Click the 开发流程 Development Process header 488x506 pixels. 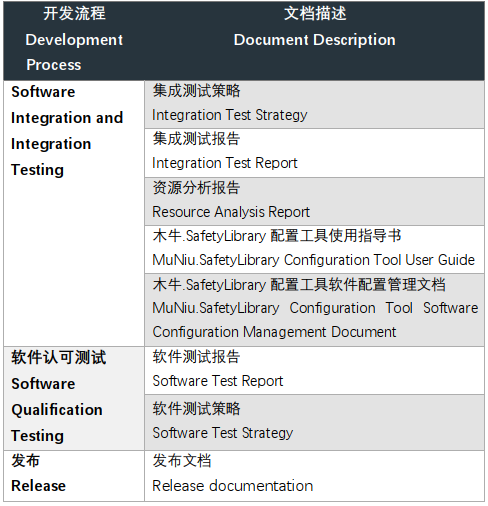coord(74,40)
